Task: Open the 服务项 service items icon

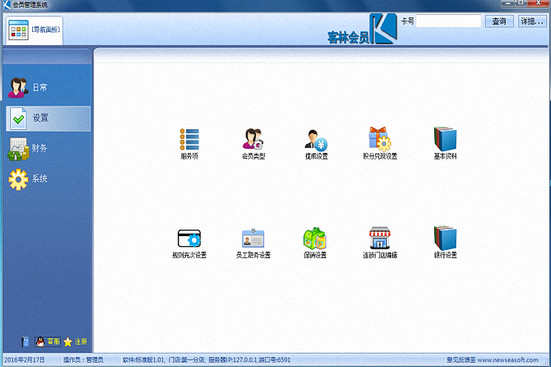Action: (x=189, y=143)
